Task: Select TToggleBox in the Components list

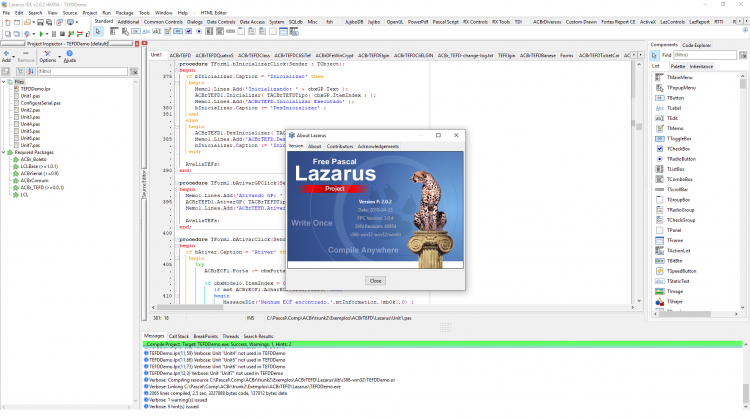Action: 679,139
